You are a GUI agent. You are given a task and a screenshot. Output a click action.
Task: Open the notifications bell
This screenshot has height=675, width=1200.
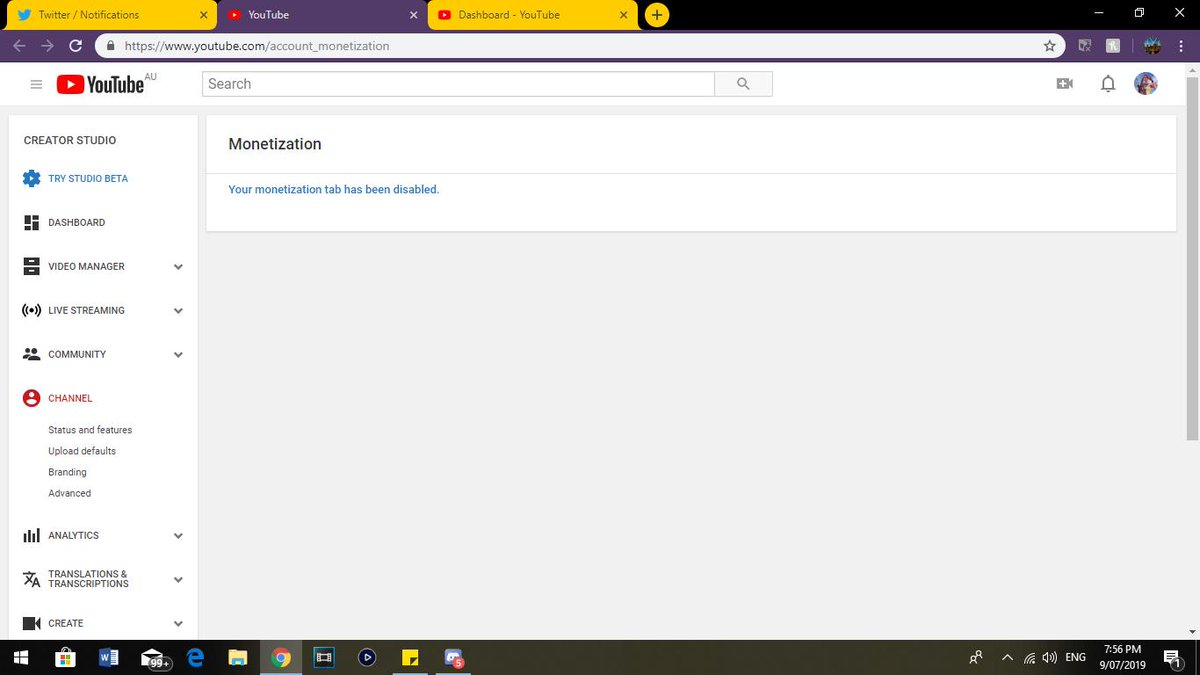1108,84
